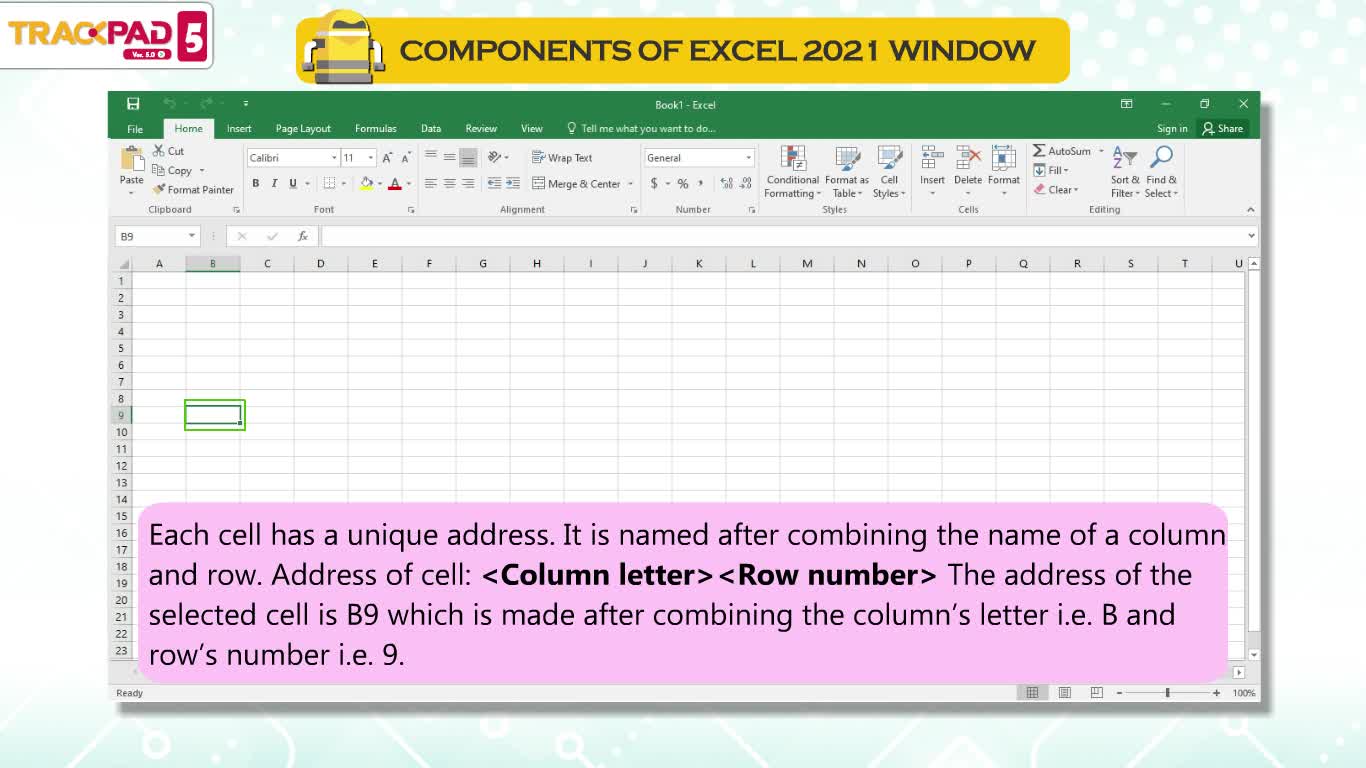Viewport: 1366px width, 768px height.
Task: Click Increase Indent icon
Action: pyautogui.click(x=513, y=184)
